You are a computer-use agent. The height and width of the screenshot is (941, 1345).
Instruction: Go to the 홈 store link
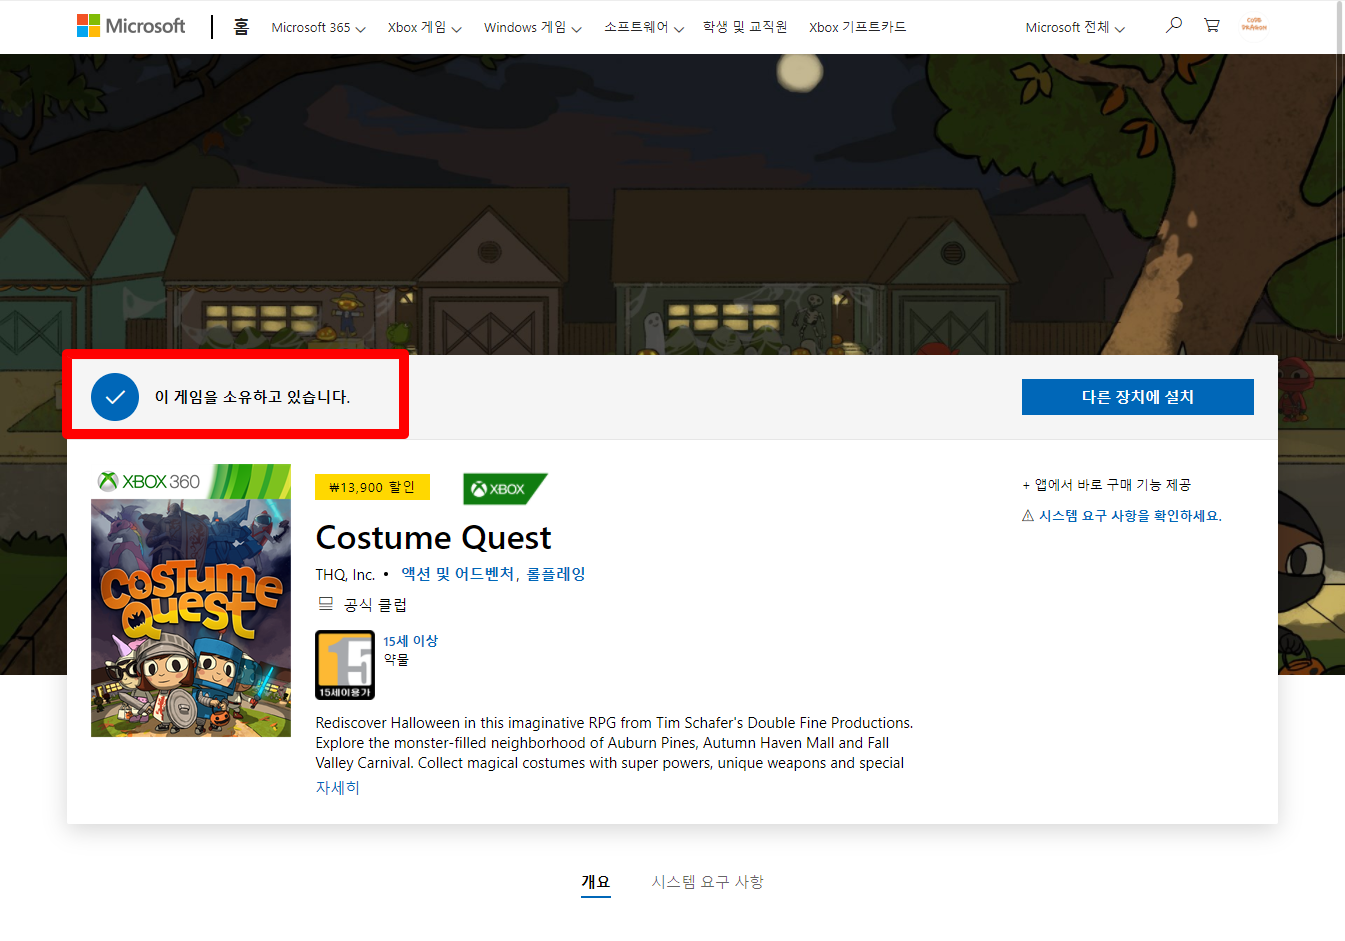(241, 27)
